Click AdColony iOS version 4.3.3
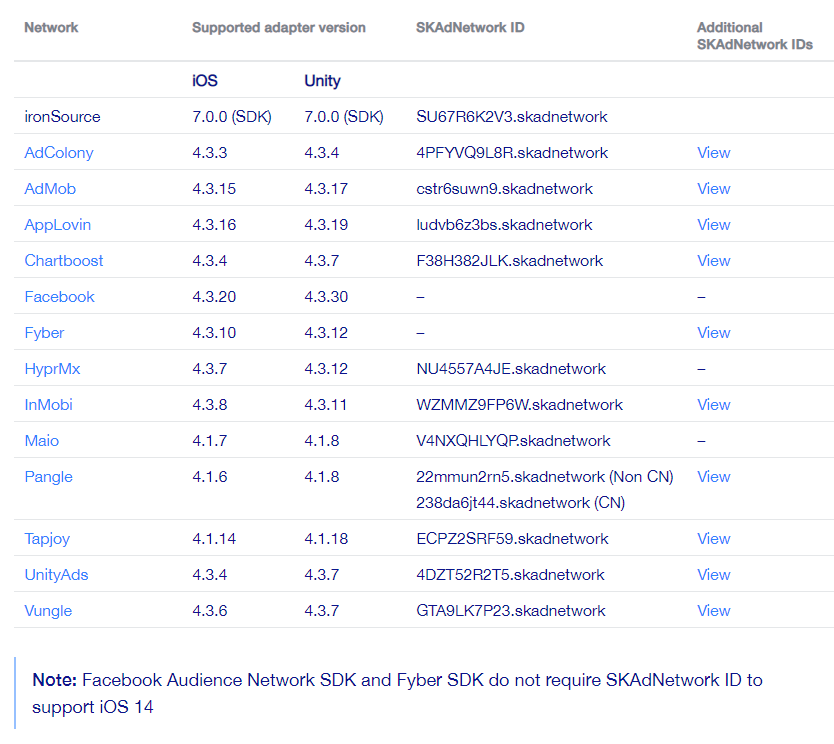834x744 pixels. tap(210, 153)
